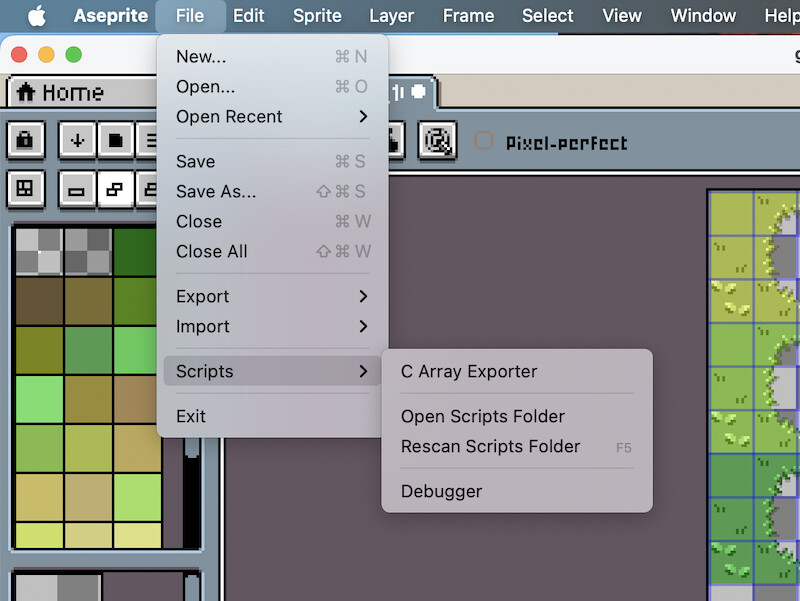Select the highlighted overlapping-squares tileset mode icon

115,188
